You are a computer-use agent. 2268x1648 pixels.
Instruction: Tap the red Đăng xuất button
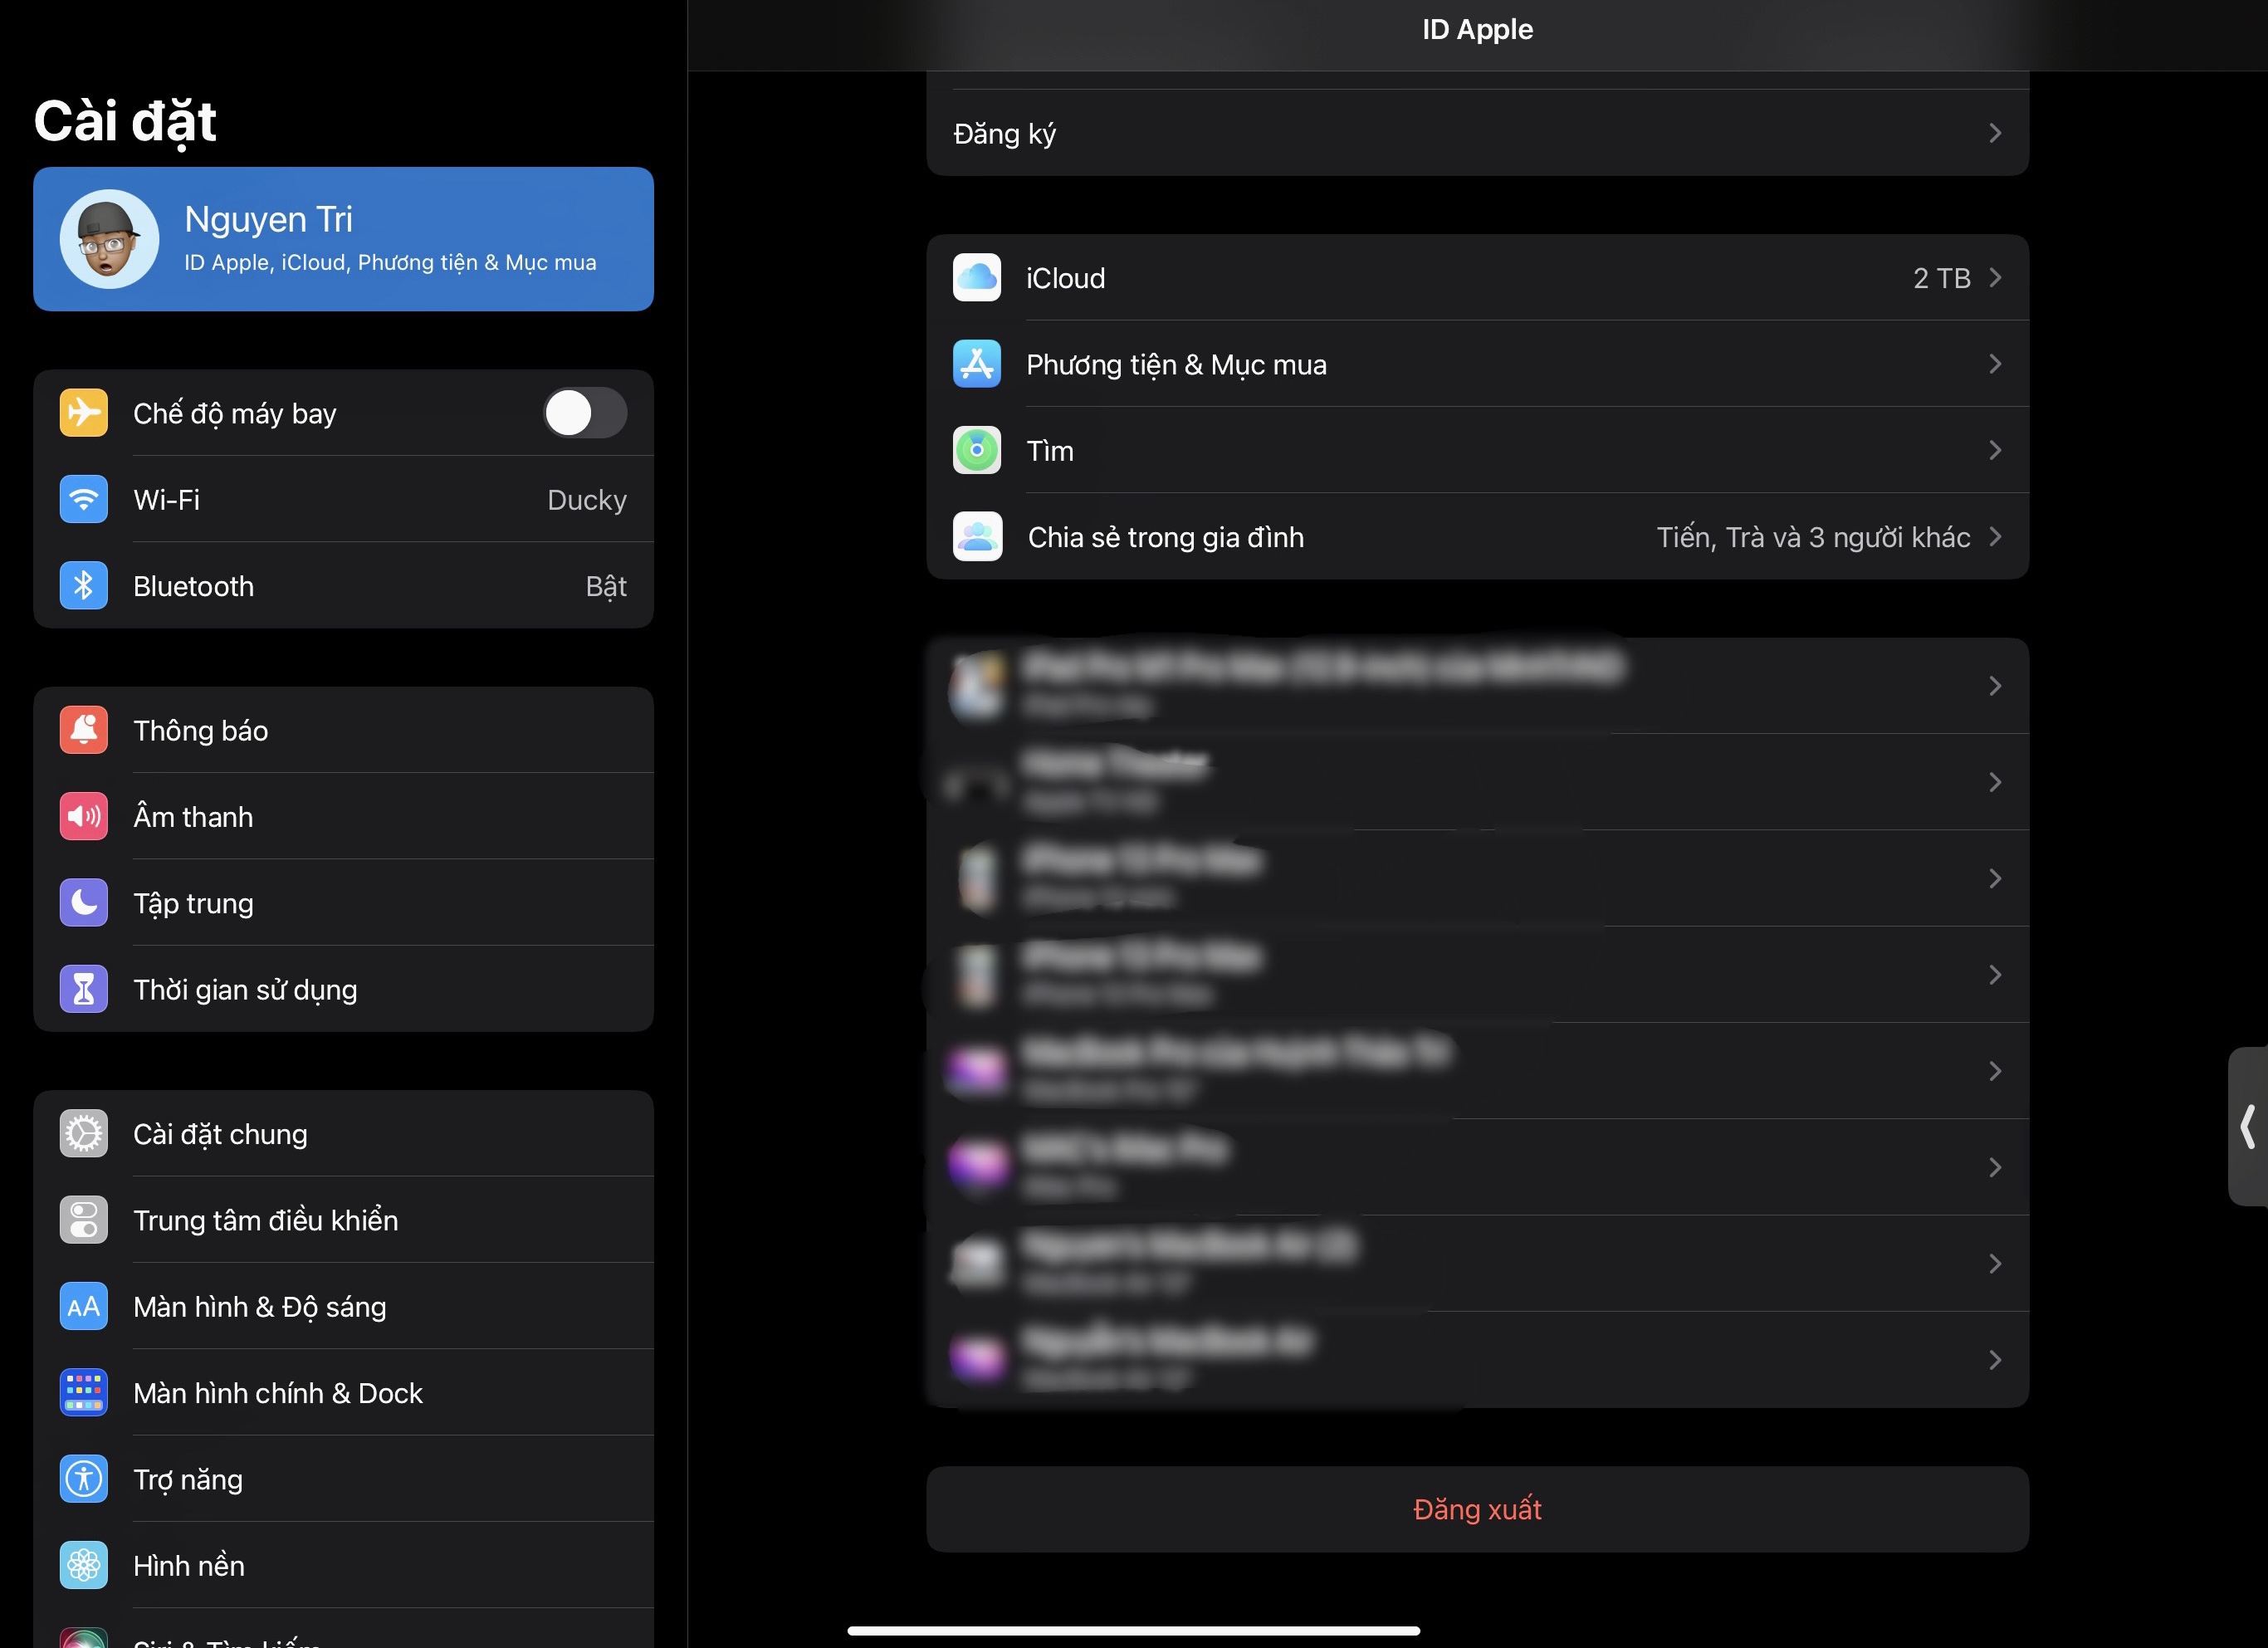pos(1477,1509)
